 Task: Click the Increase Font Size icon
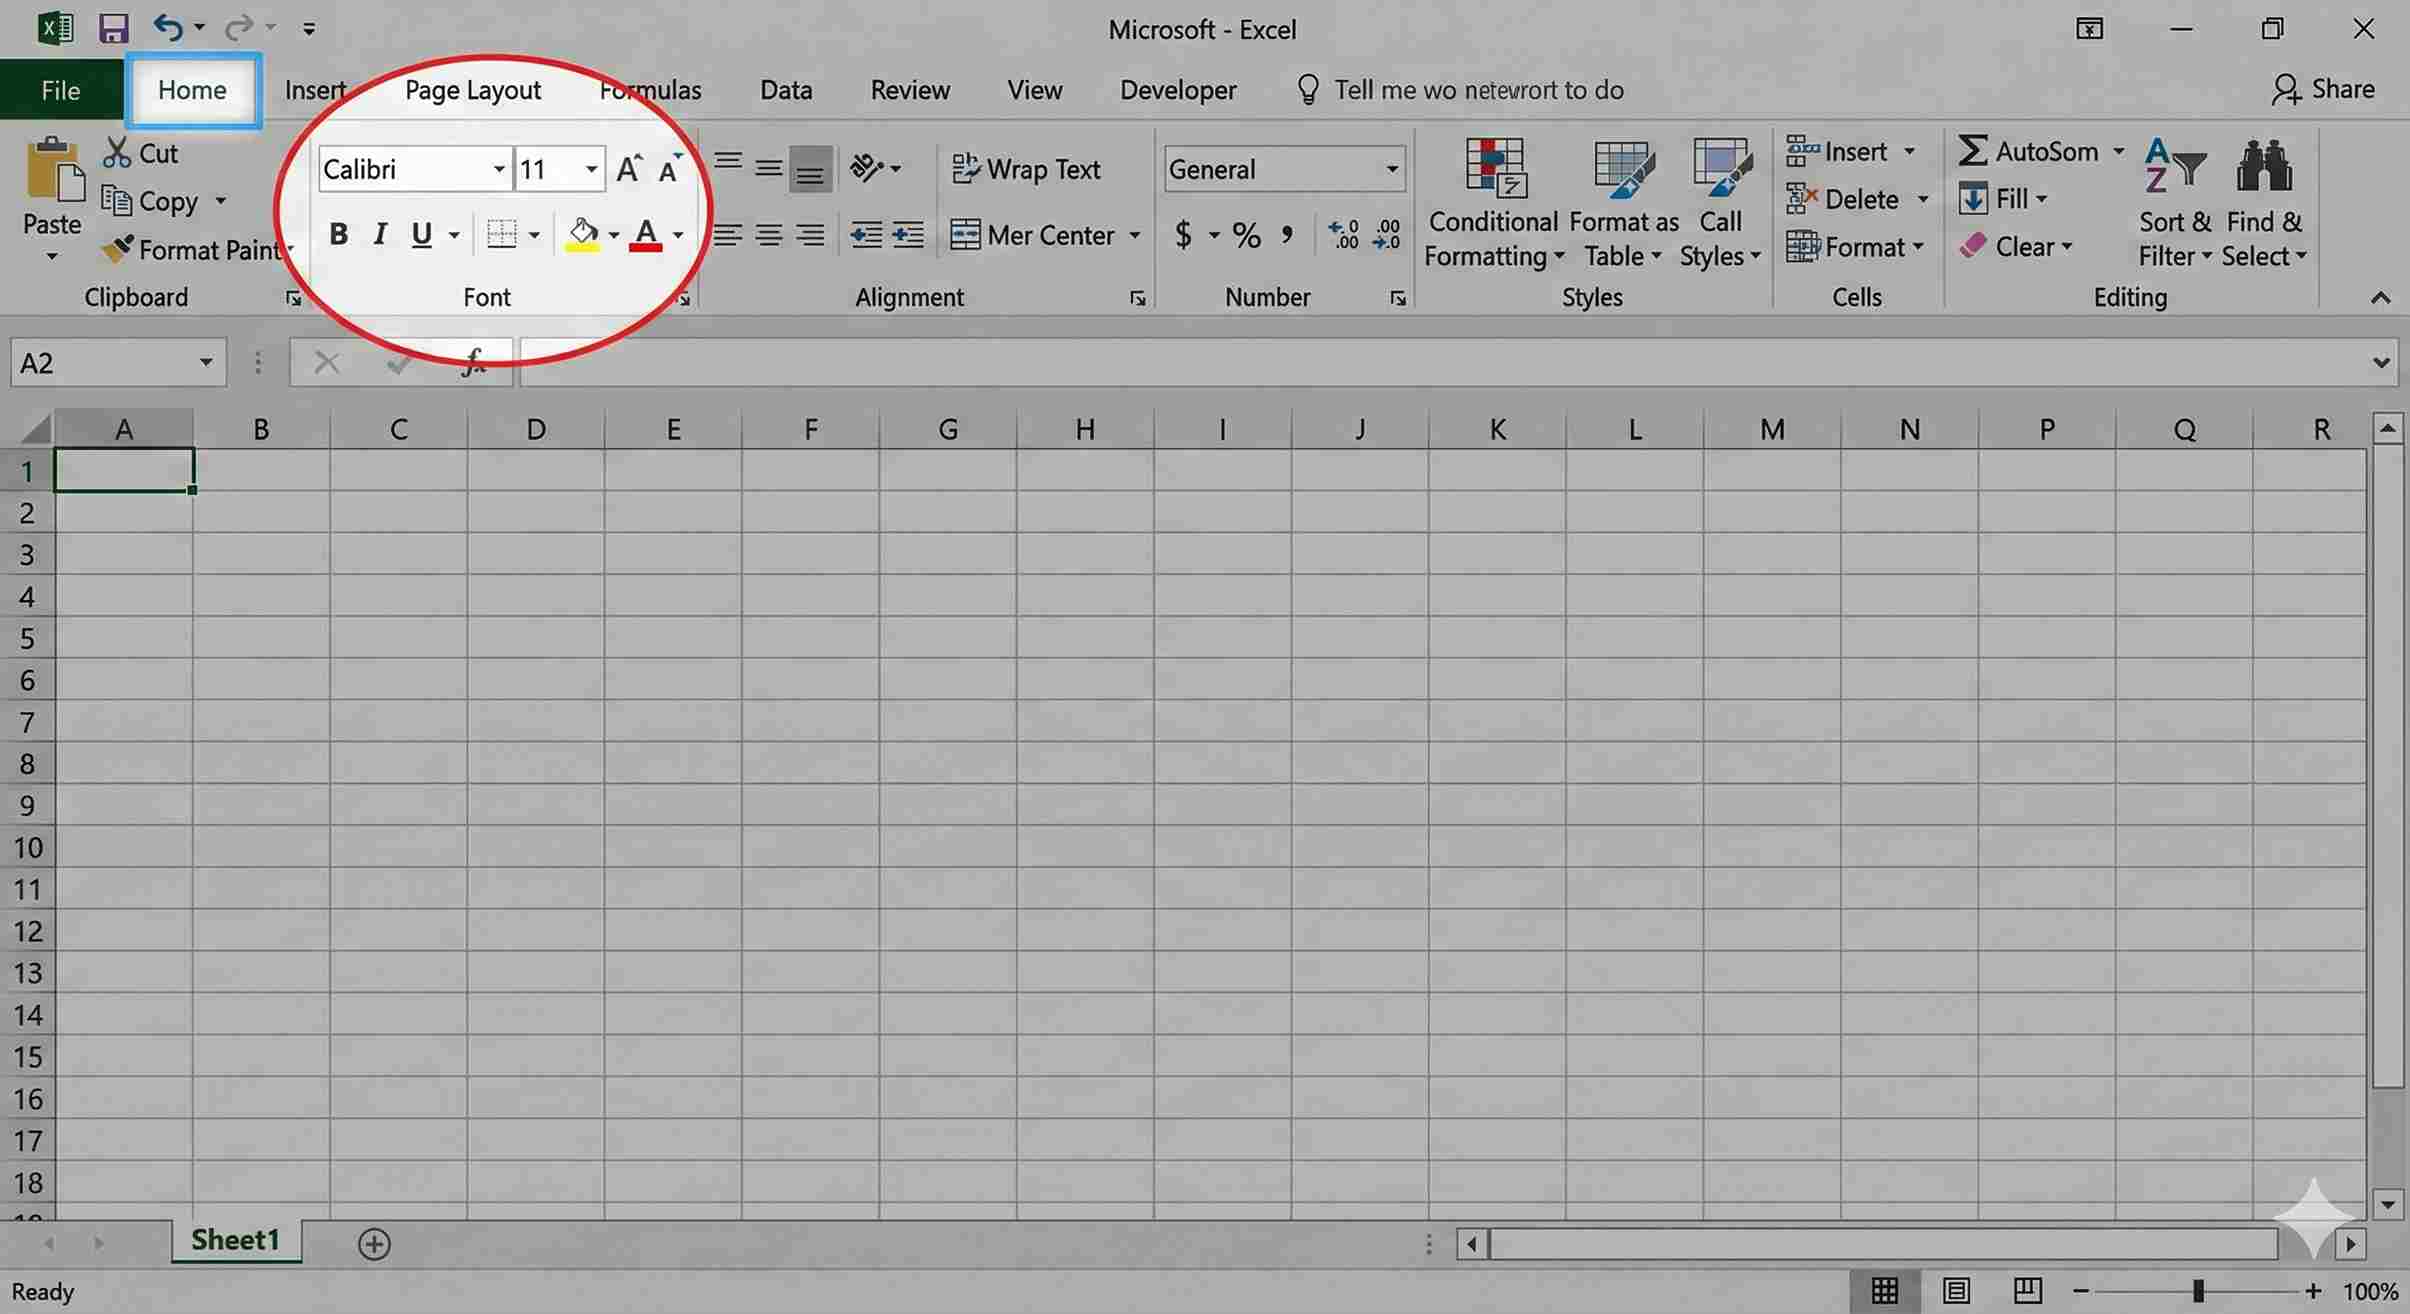coord(627,168)
